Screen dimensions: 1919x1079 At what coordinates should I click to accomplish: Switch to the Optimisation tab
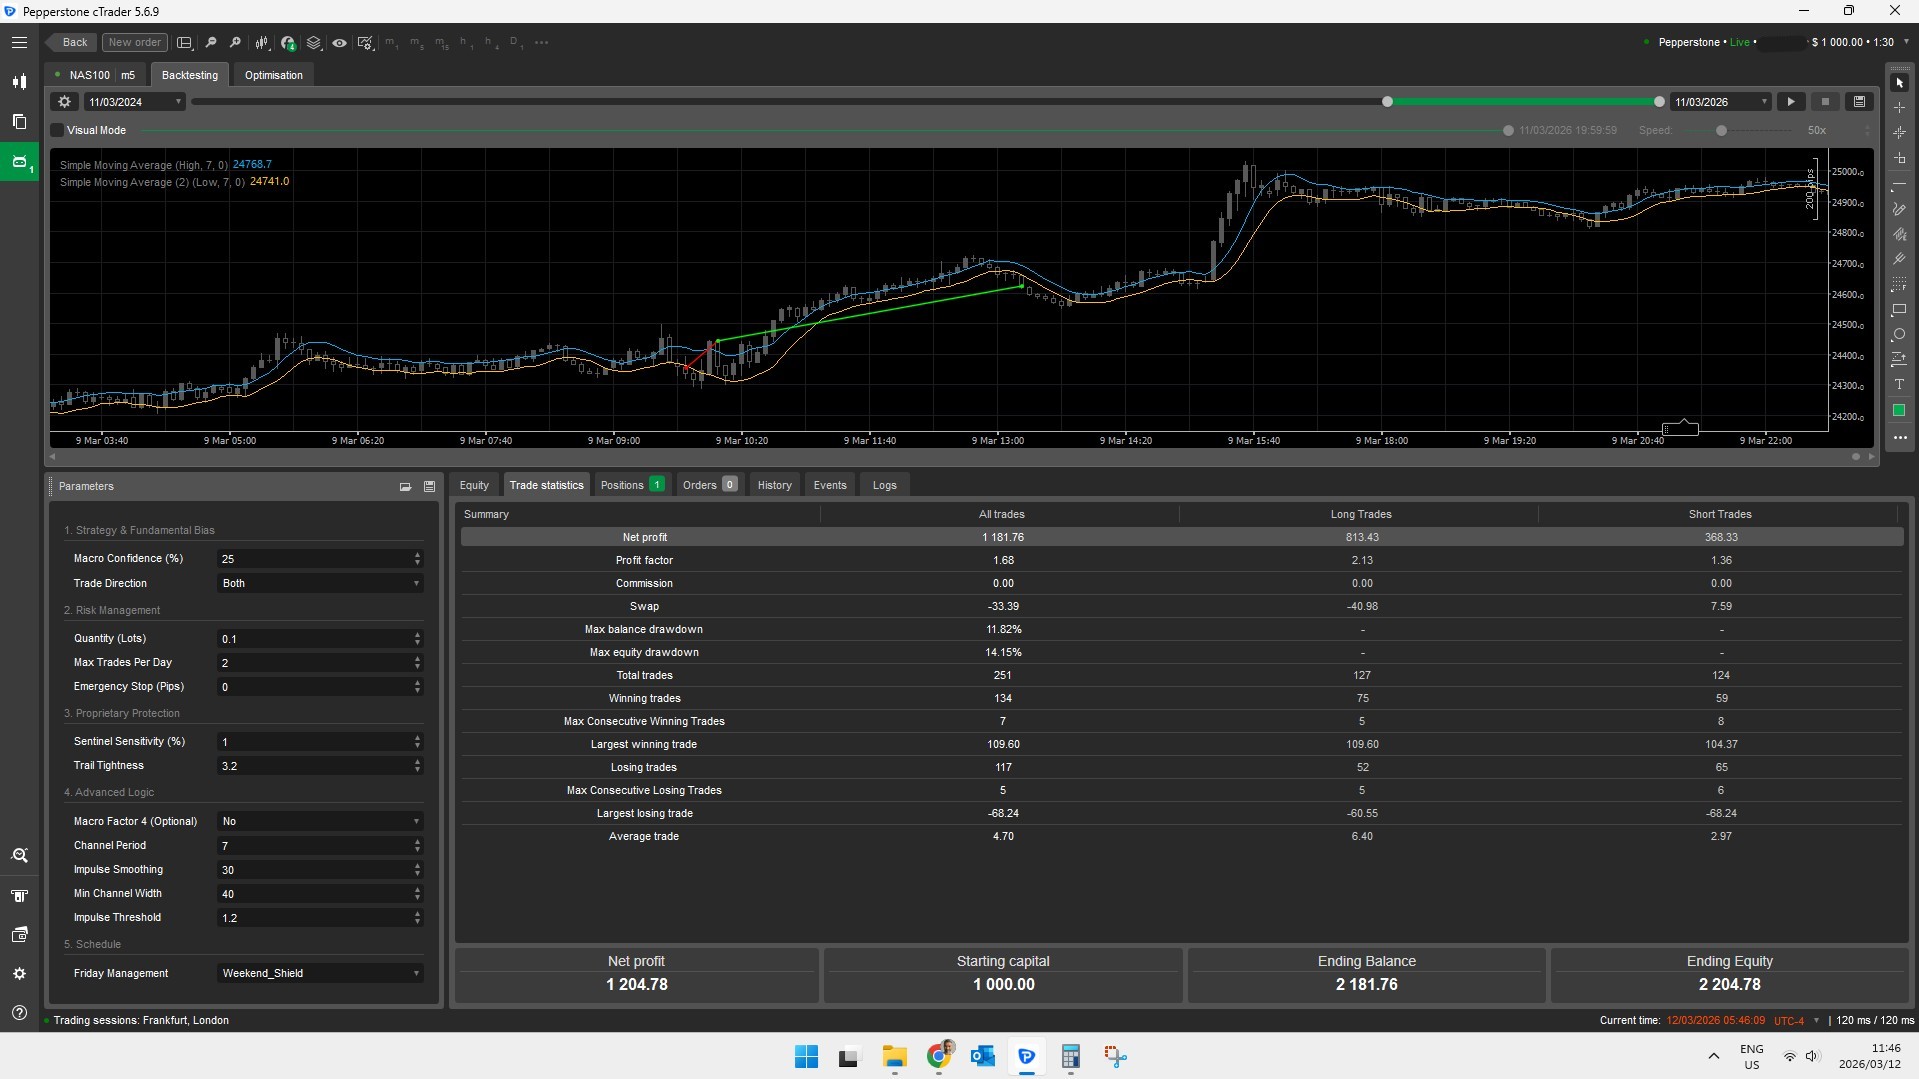272,74
